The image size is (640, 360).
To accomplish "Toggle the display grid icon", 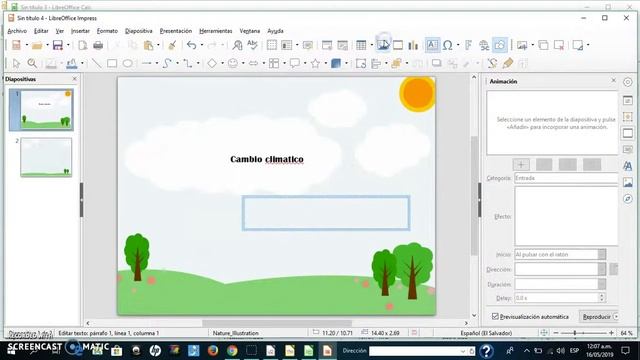I will coord(272,45).
